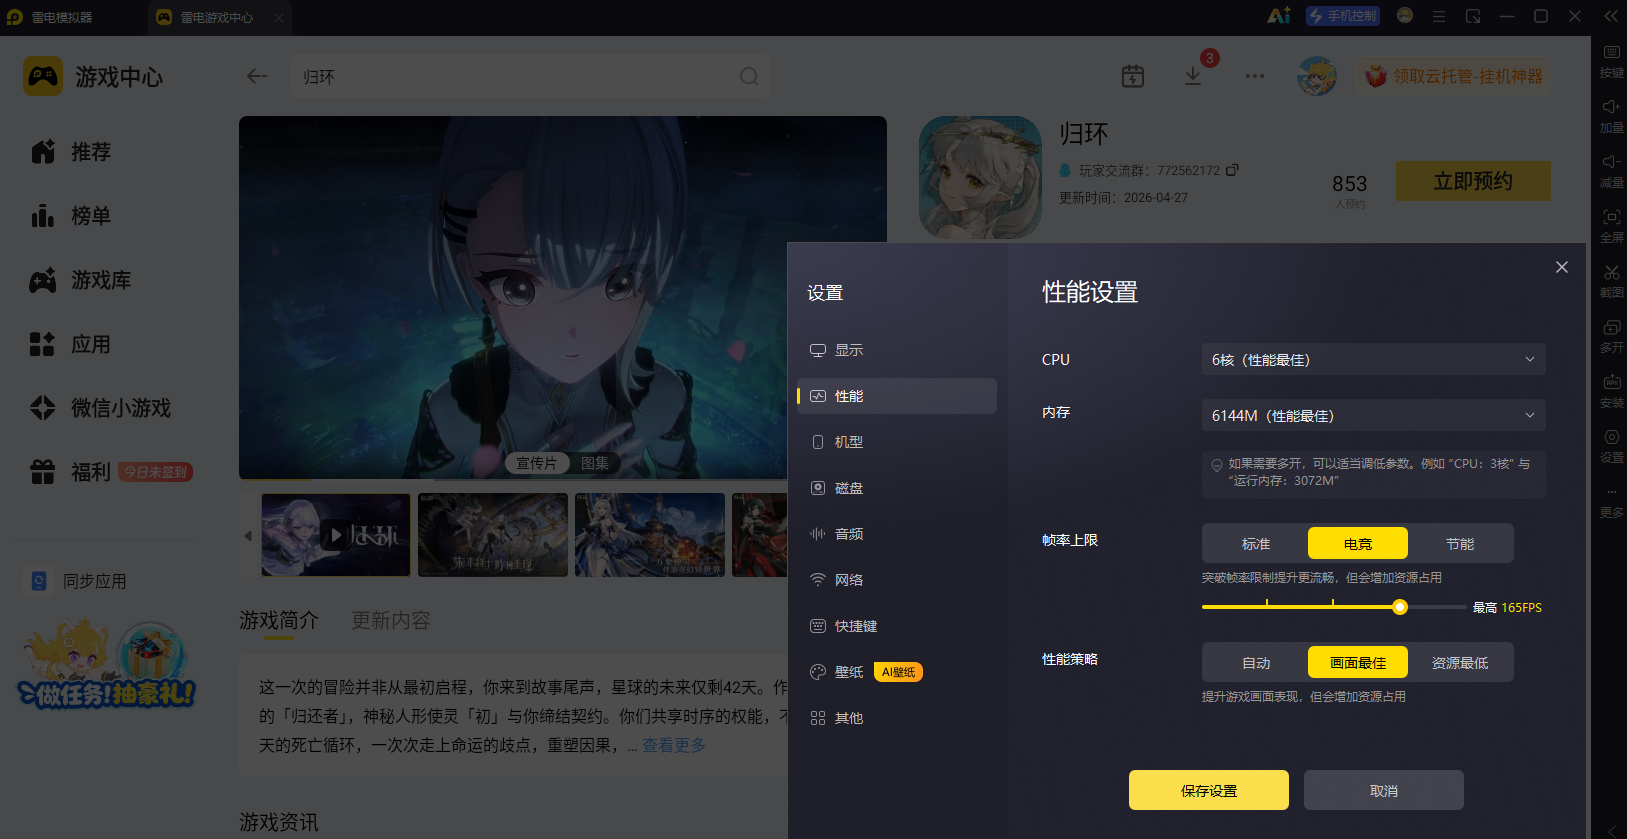Screen dimensions: 1627x839
Task: Click the 归环 game icon
Action: click(x=980, y=177)
